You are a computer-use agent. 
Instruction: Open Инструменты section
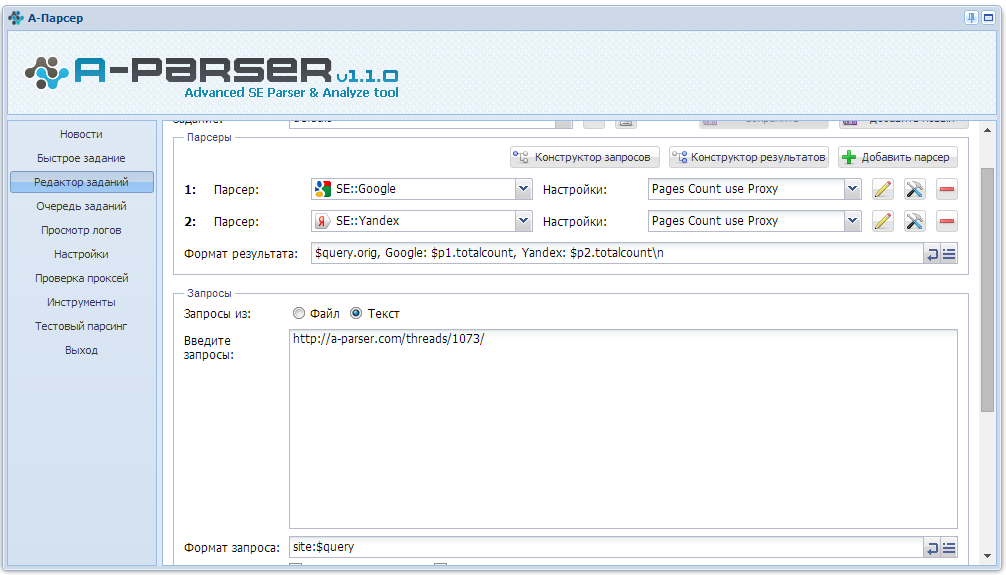point(81,302)
